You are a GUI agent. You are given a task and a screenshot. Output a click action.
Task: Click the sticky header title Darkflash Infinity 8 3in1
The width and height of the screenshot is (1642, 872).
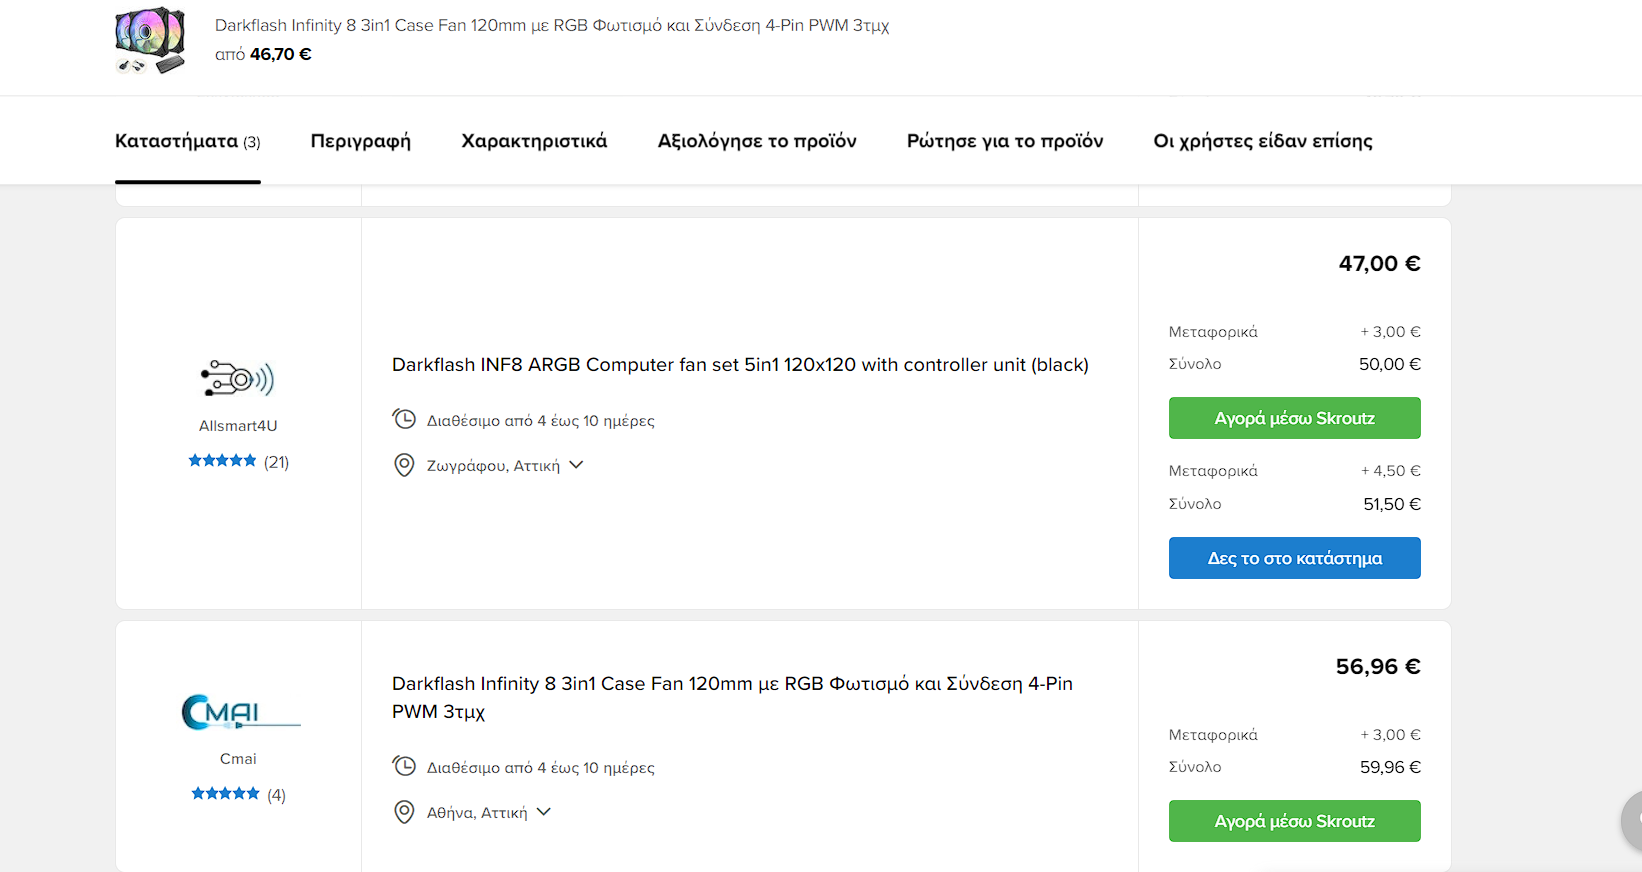[x=552, y=25]
